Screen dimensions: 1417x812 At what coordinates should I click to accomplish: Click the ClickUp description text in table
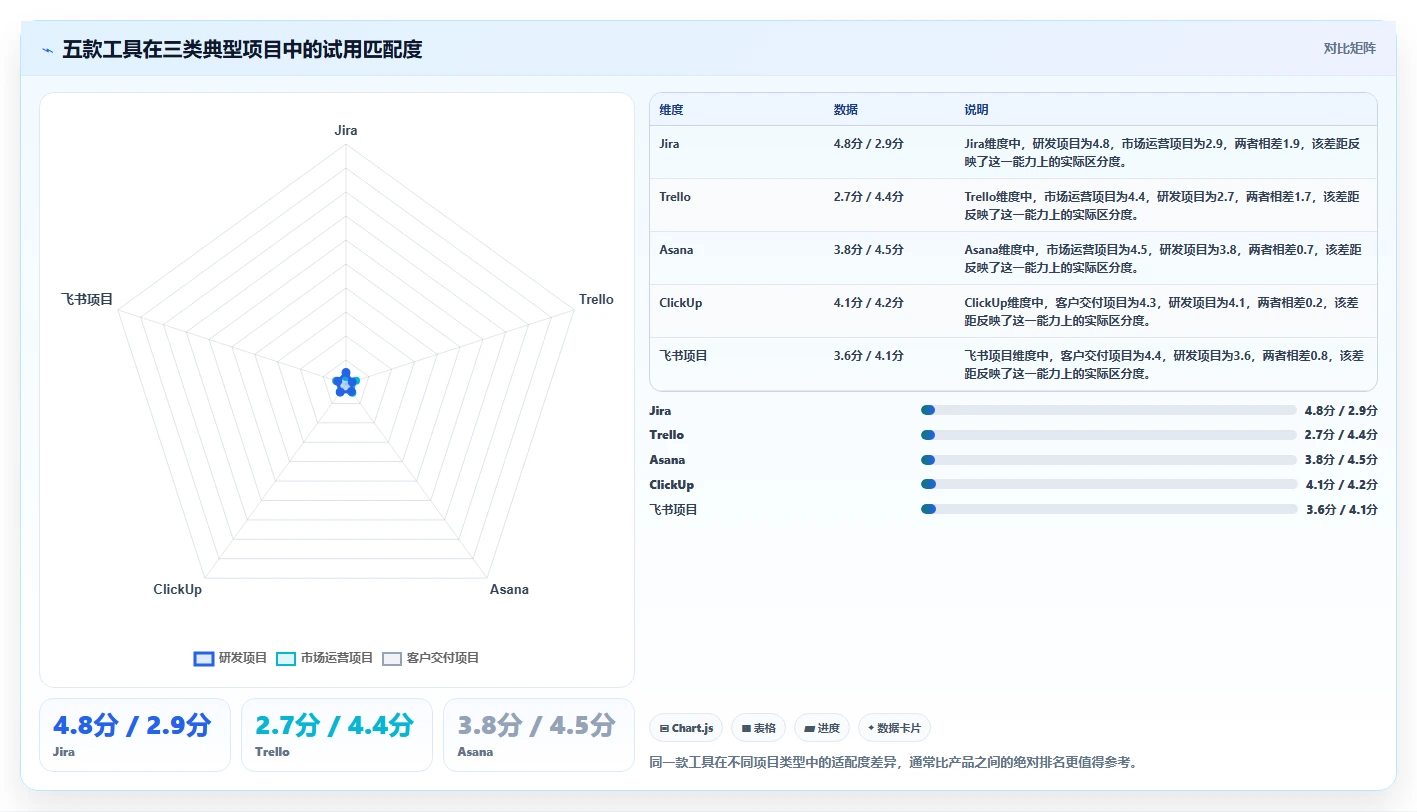tap(1162, 311)
